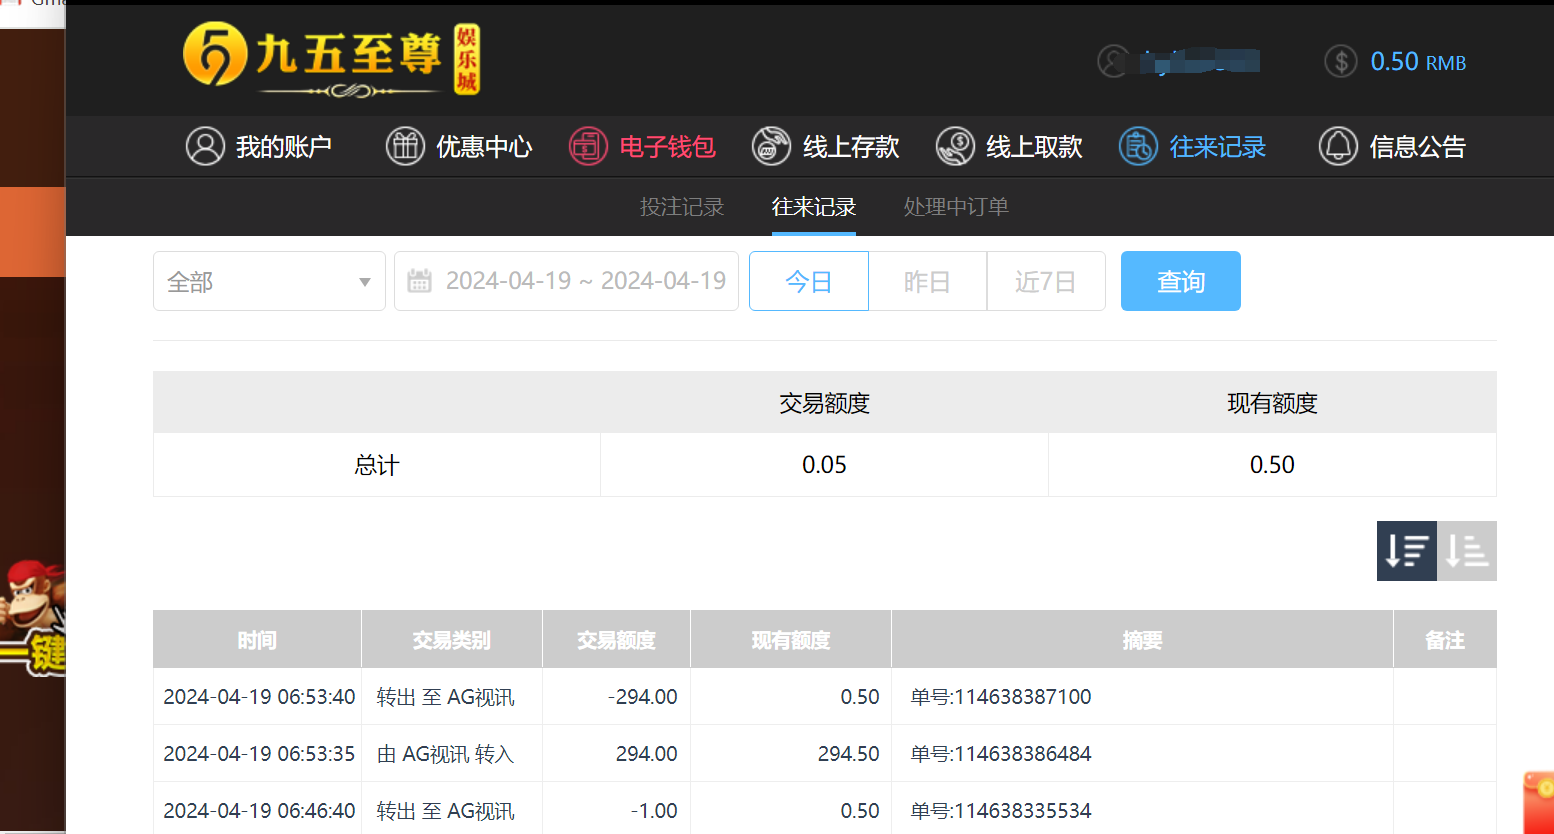
Task: Click the 时间 column header
Action: pos(257,640)
